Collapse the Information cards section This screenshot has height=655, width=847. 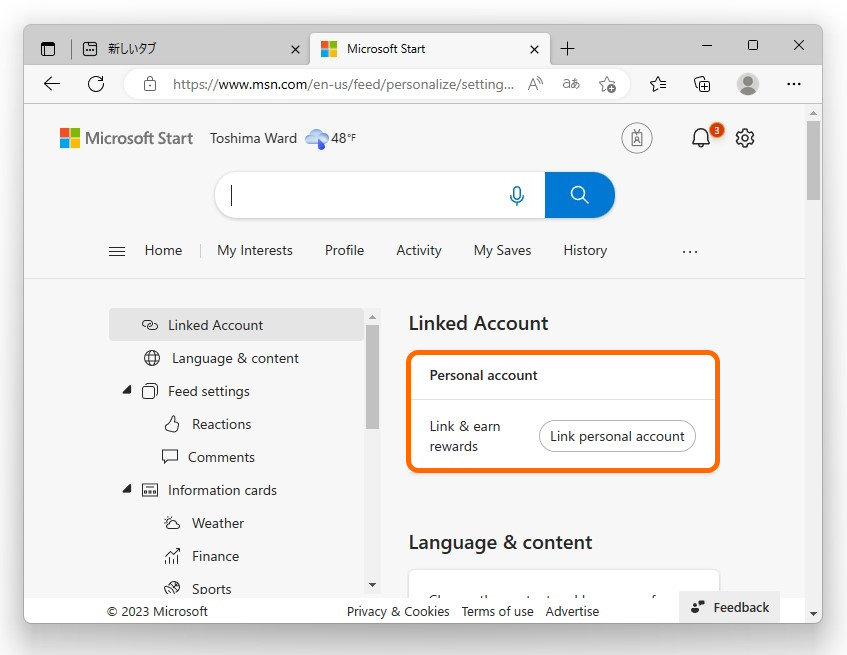(x=126, y=489)
